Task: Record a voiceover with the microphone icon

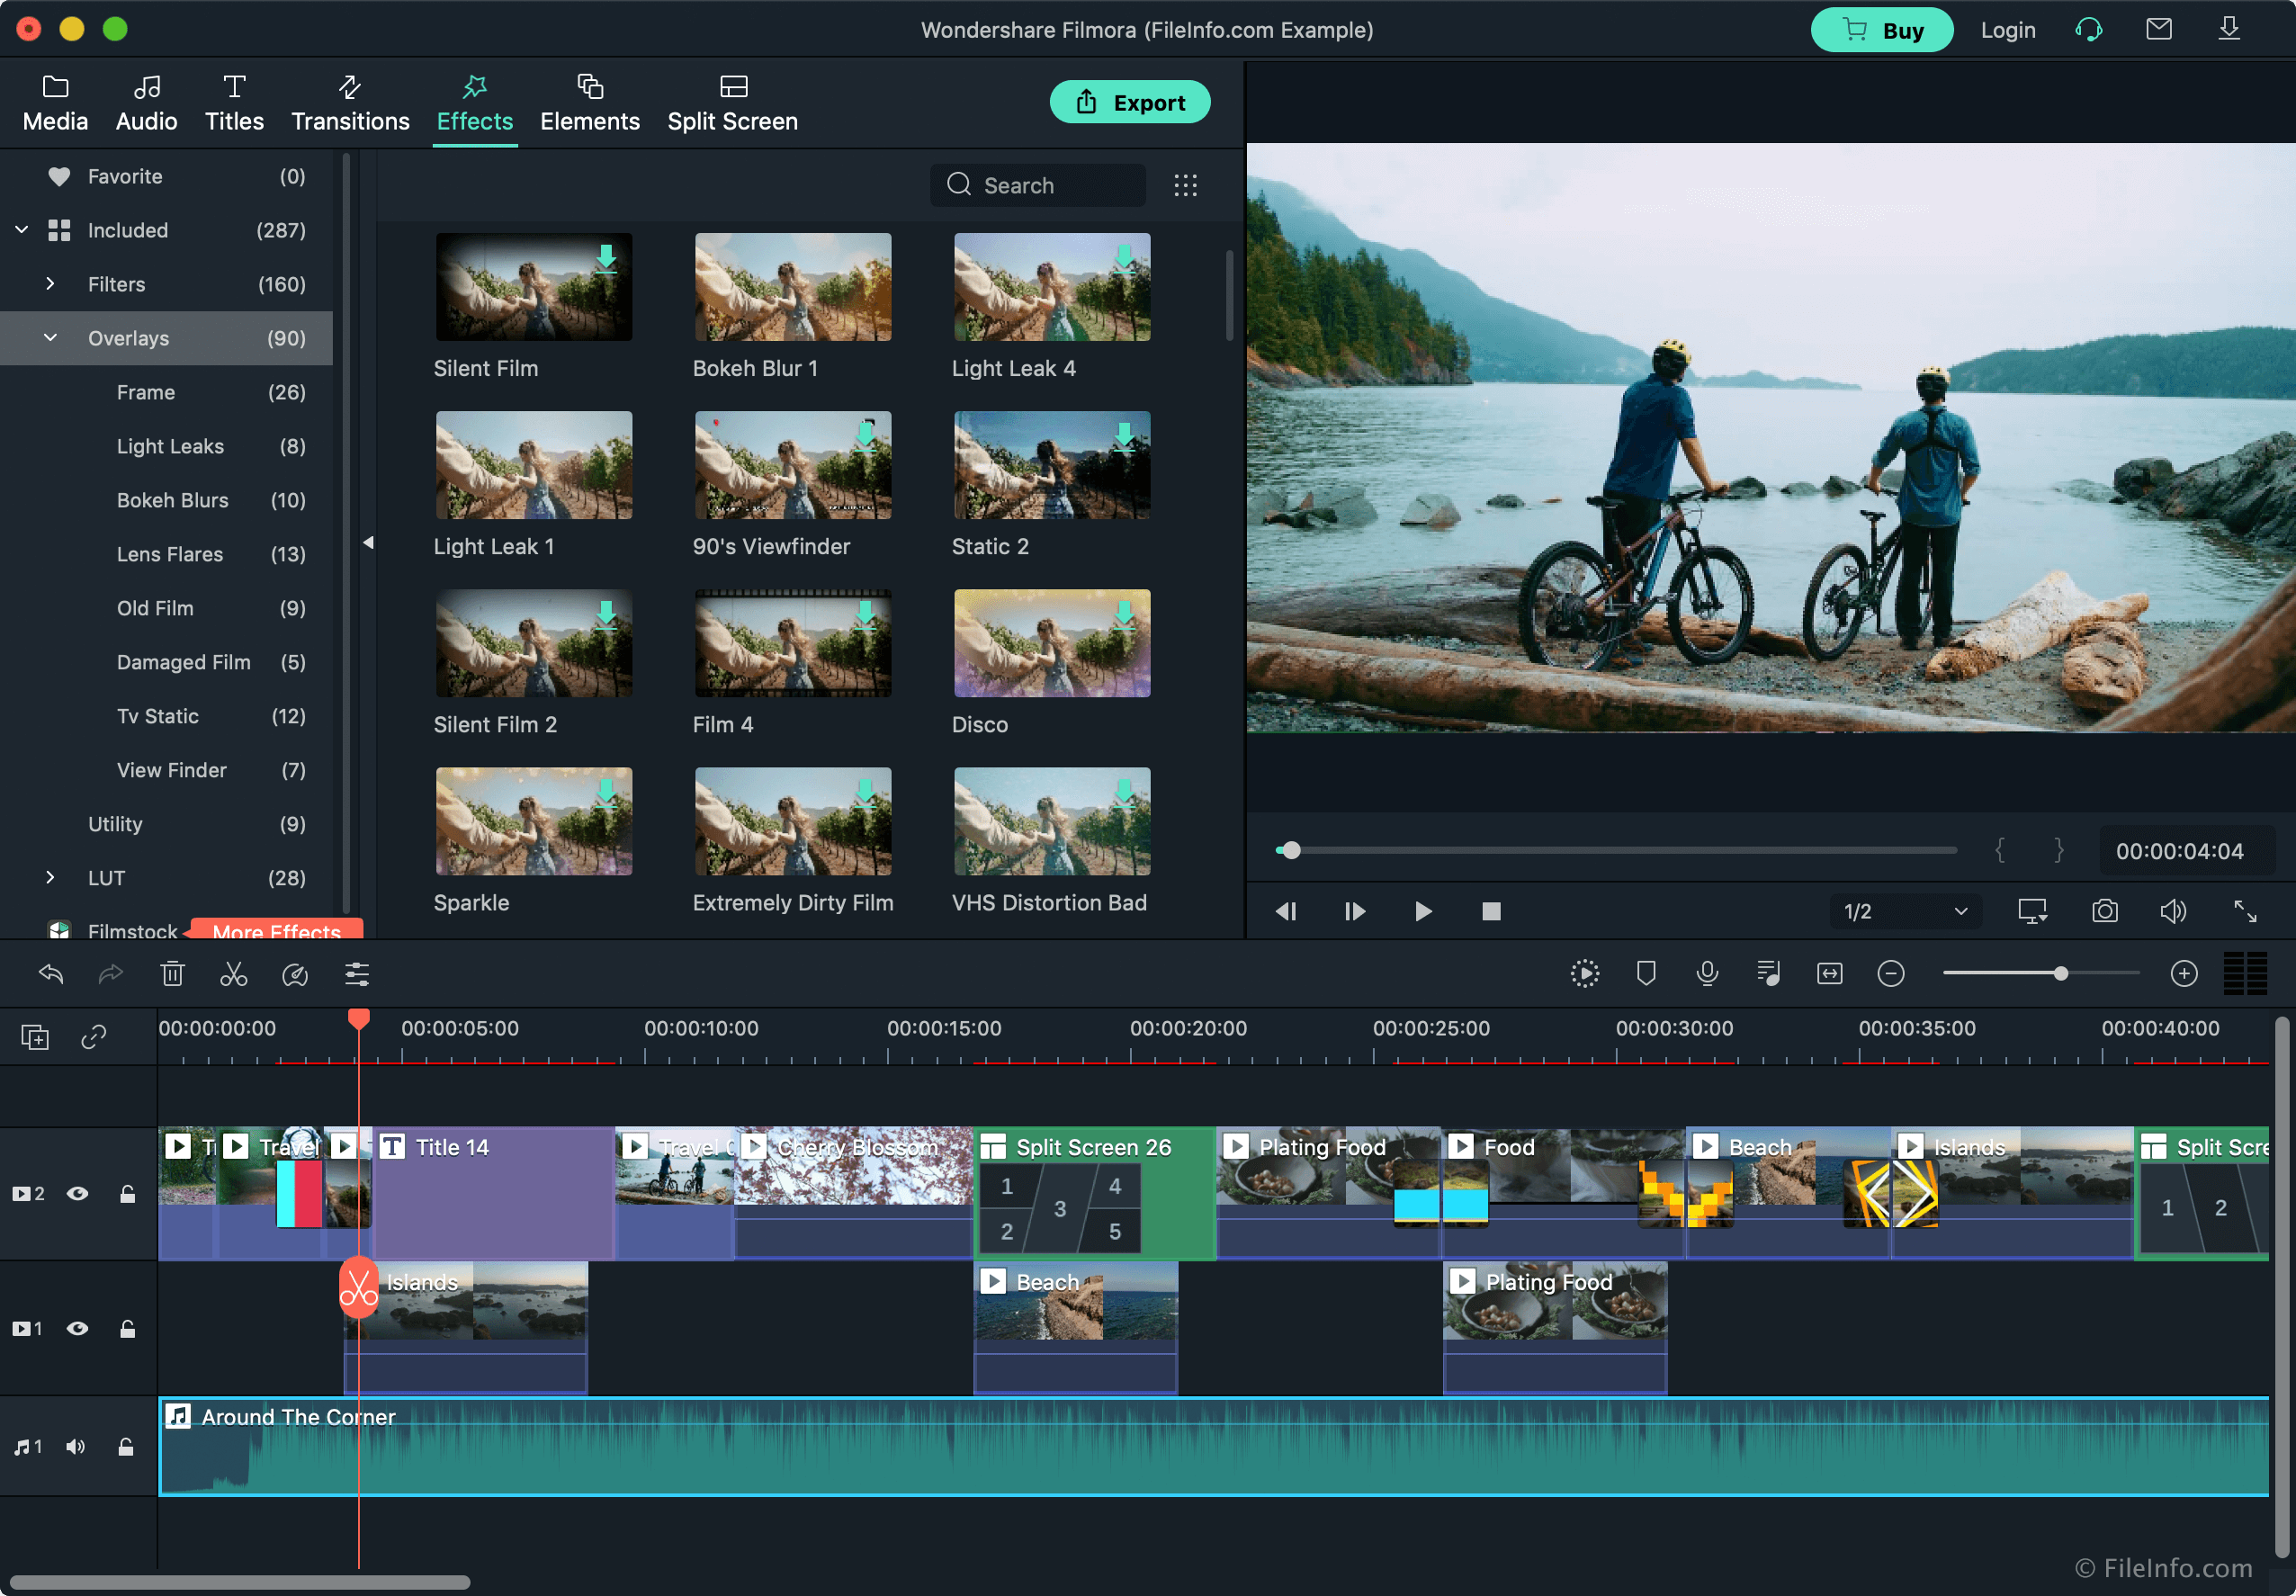Action: [x=1707, y=973]
